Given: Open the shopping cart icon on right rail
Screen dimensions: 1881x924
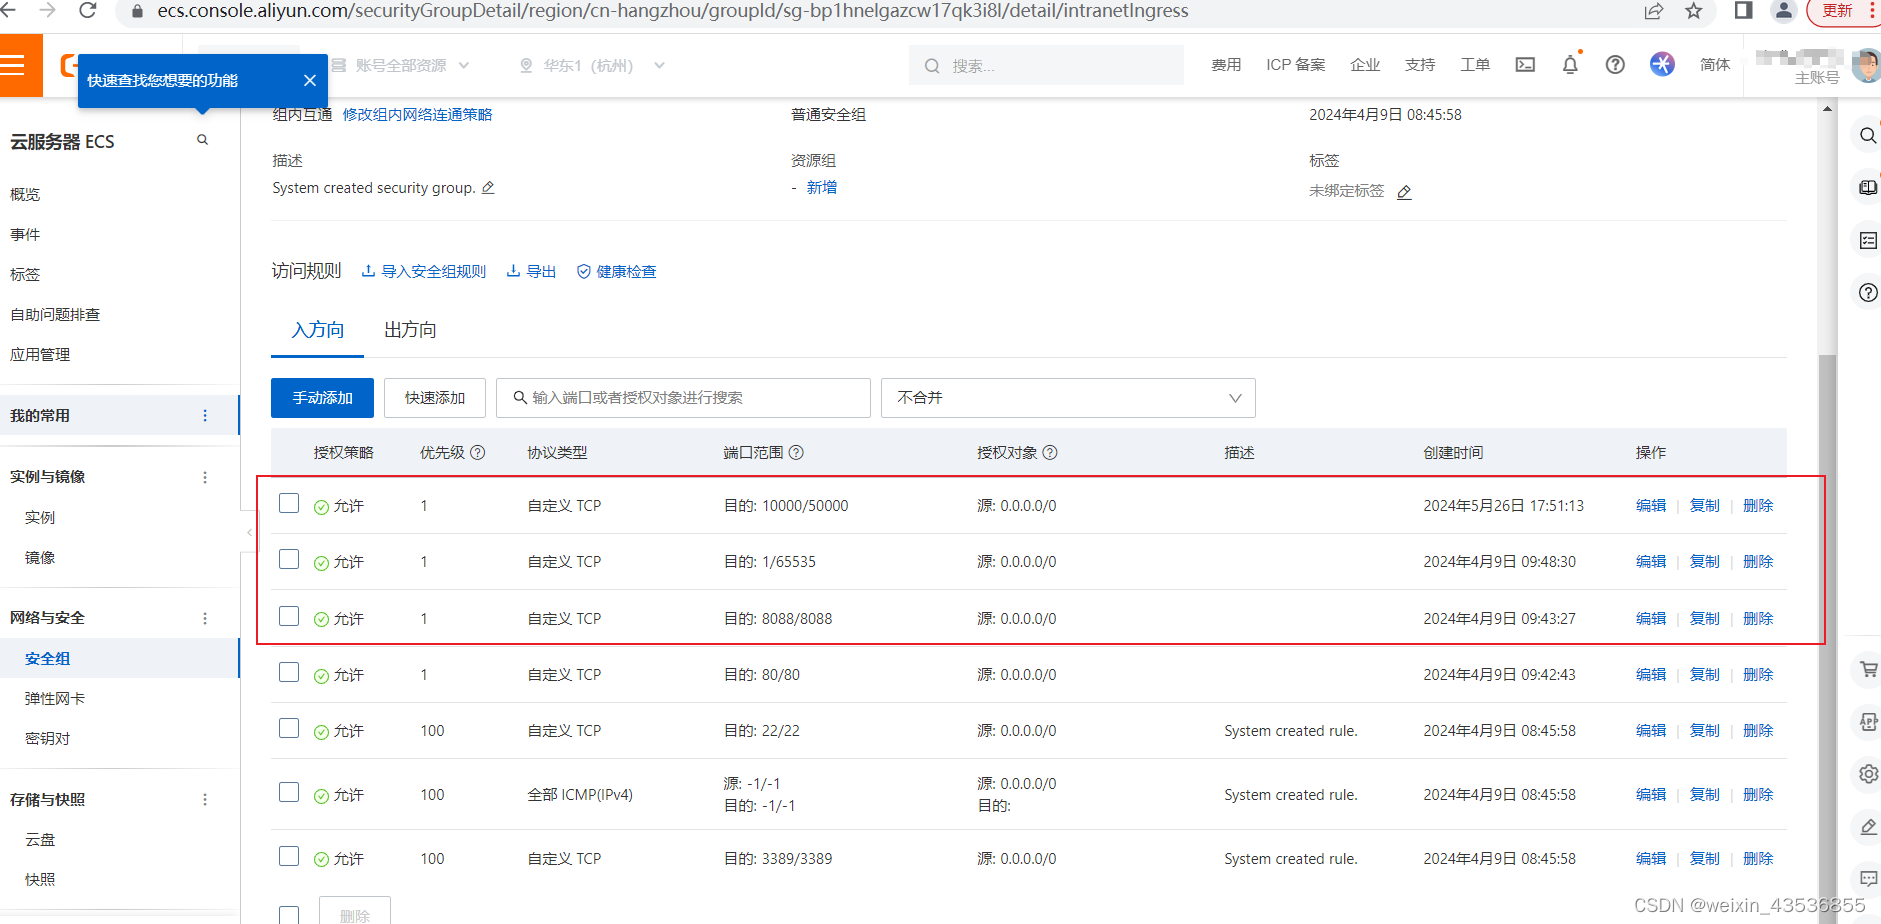Looking at the screenshot, I should click(1867, 669).
